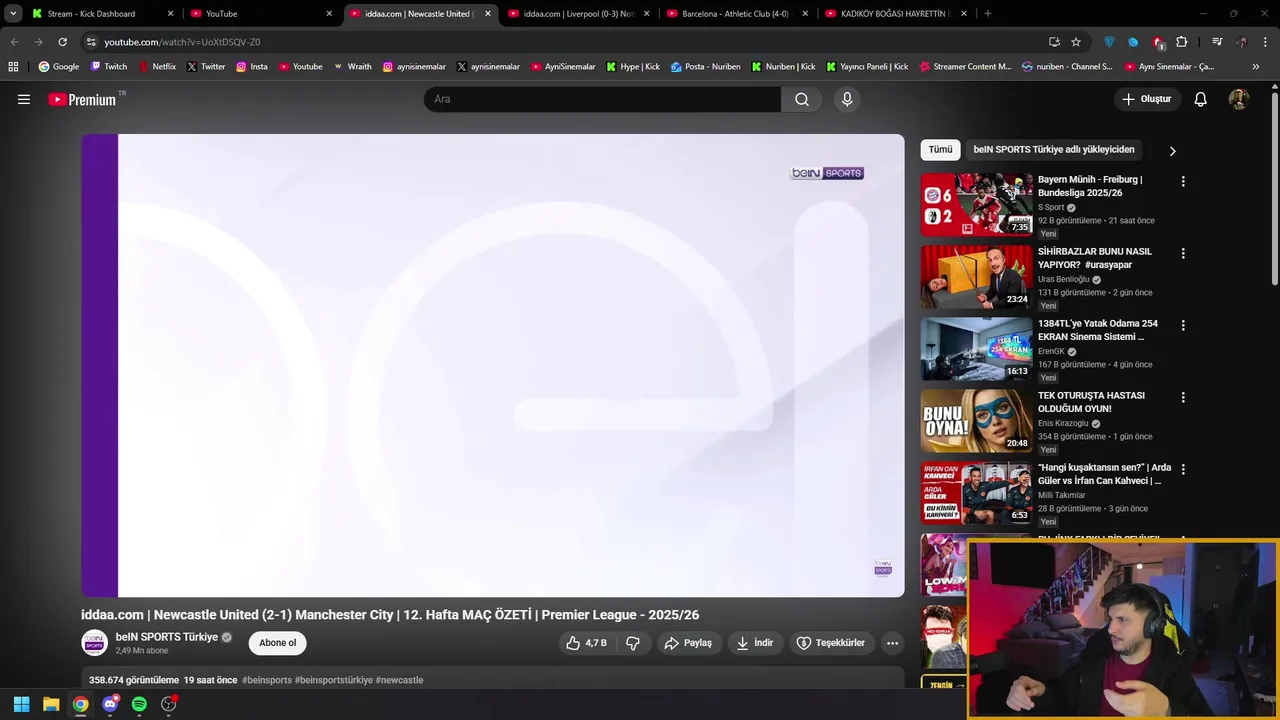Open TEK OTURUŞTA HASTASI OLDUĞUM OYUN thumbnail
The height and width of the screenshot is (720, 1280).
coord(976,420)
